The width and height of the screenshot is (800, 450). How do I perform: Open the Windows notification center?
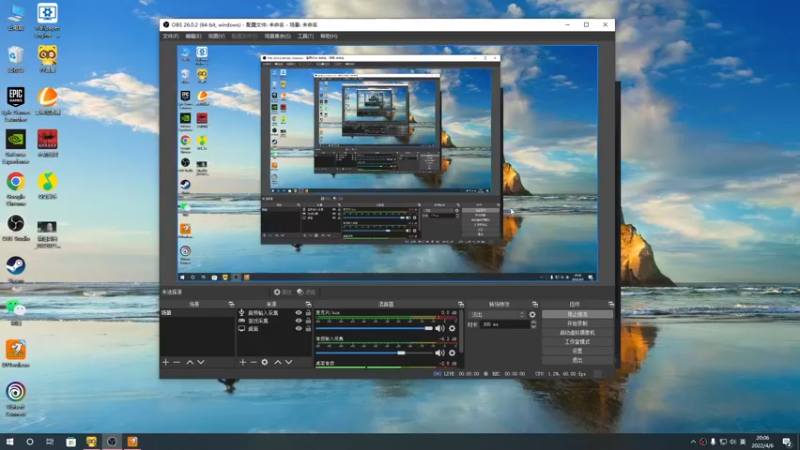(787, 442)
